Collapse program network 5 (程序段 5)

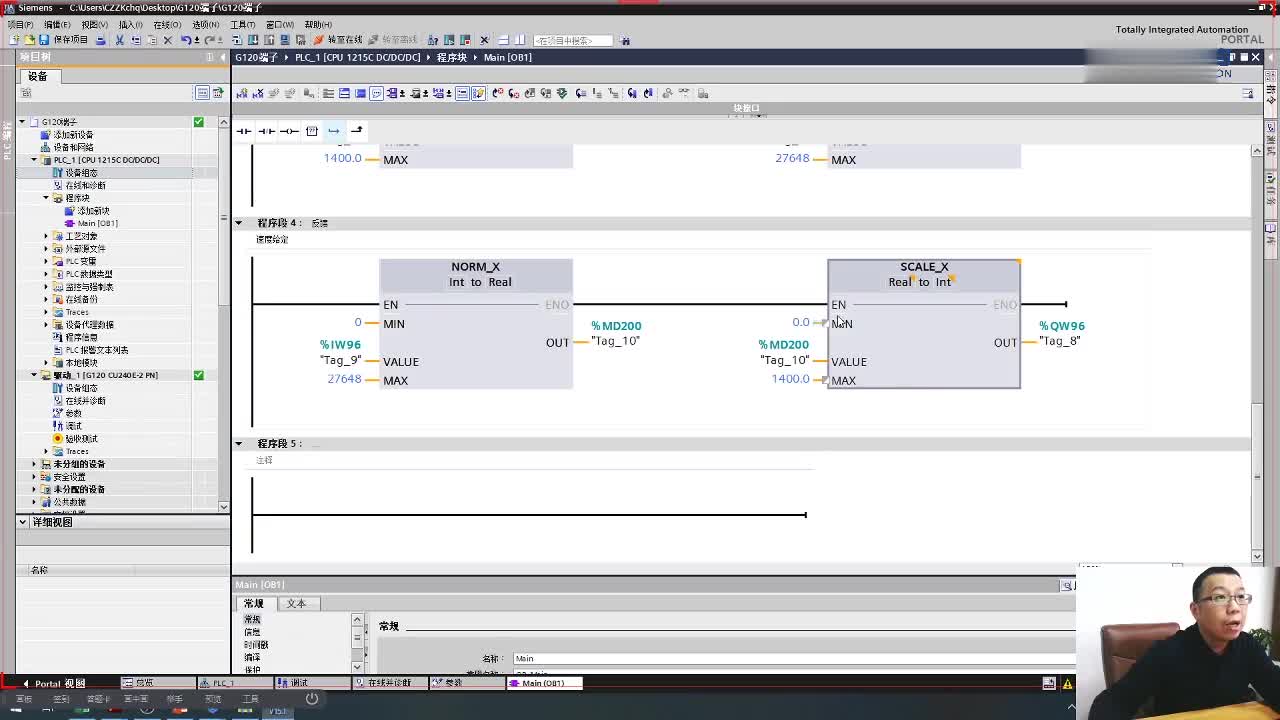238,443
